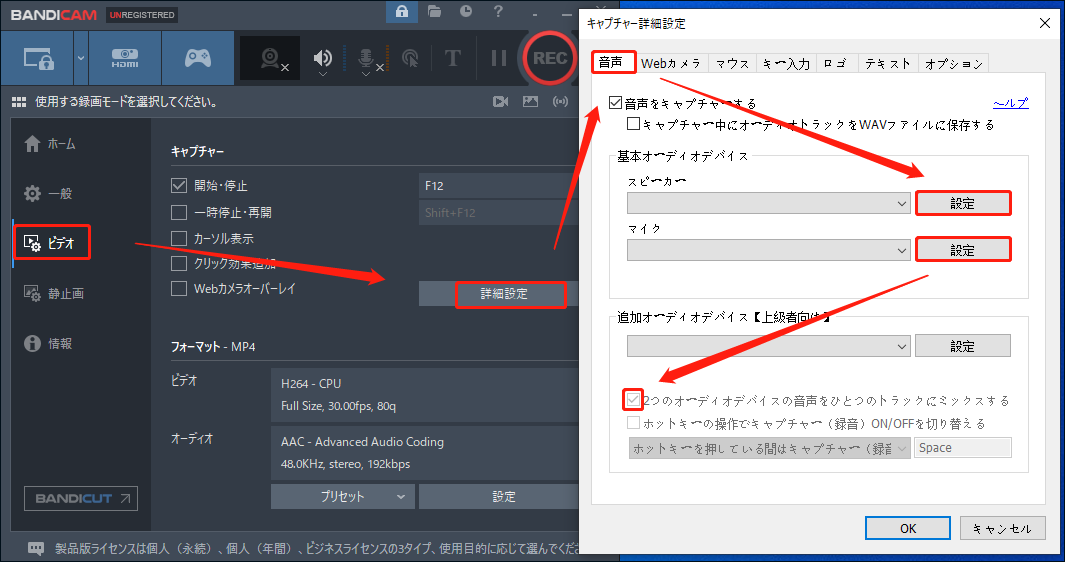Toggle 音声をキャプチャーする checkbox
Viewport: 1065px width, 562px height.
tap(615, 103)
